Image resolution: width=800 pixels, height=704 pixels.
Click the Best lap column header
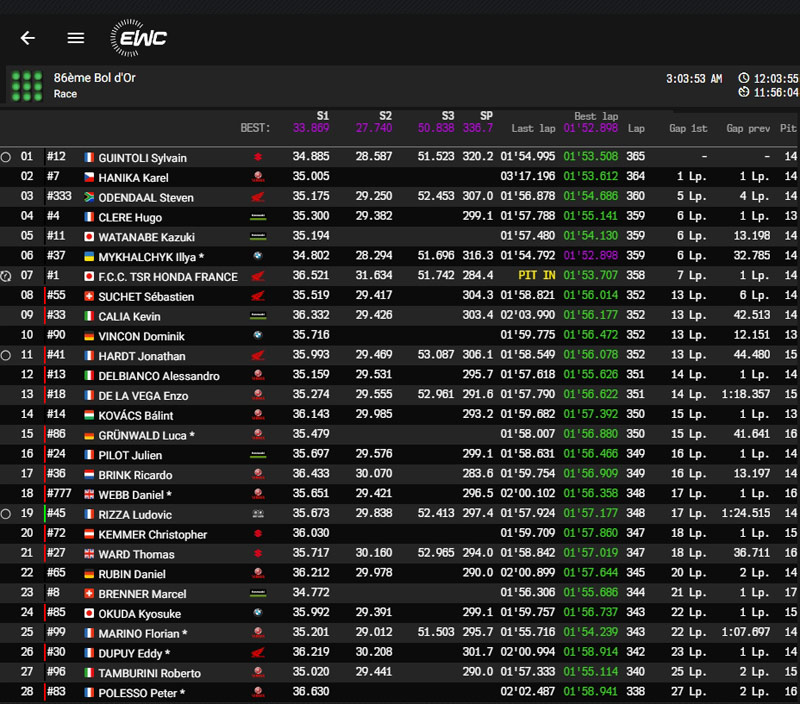point(598,116)
